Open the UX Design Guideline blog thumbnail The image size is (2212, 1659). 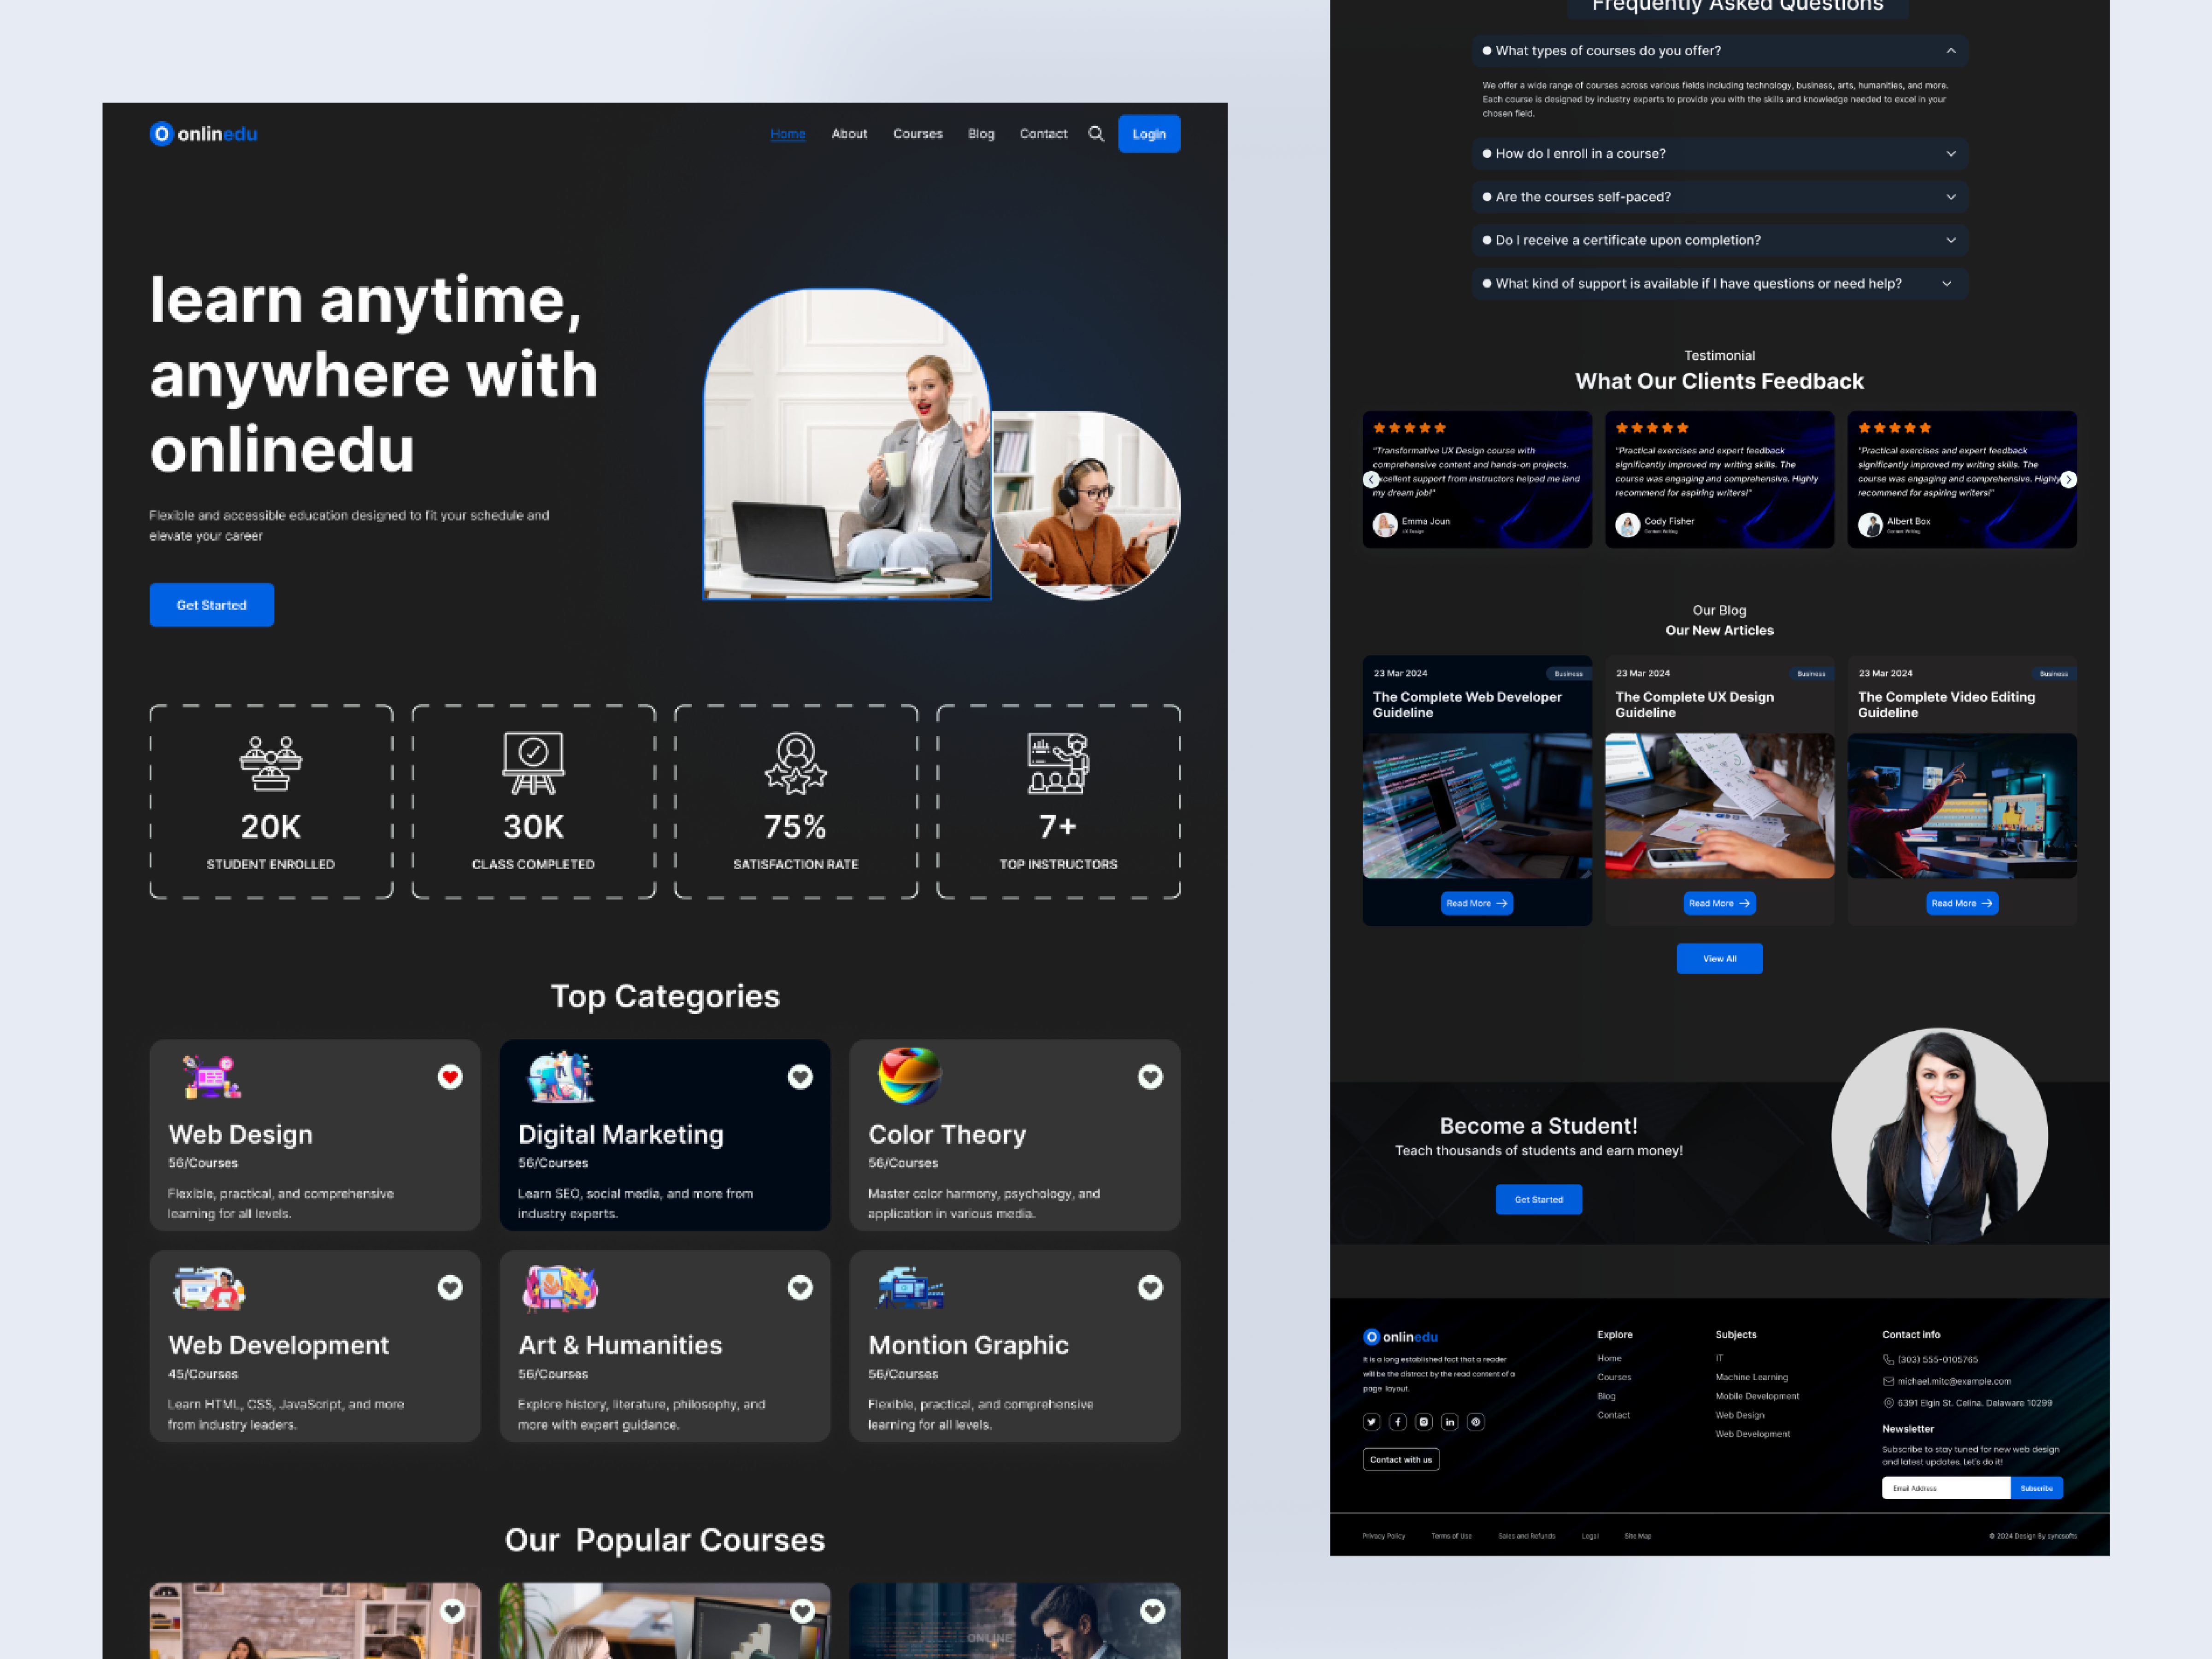[x=1719, y=806]
